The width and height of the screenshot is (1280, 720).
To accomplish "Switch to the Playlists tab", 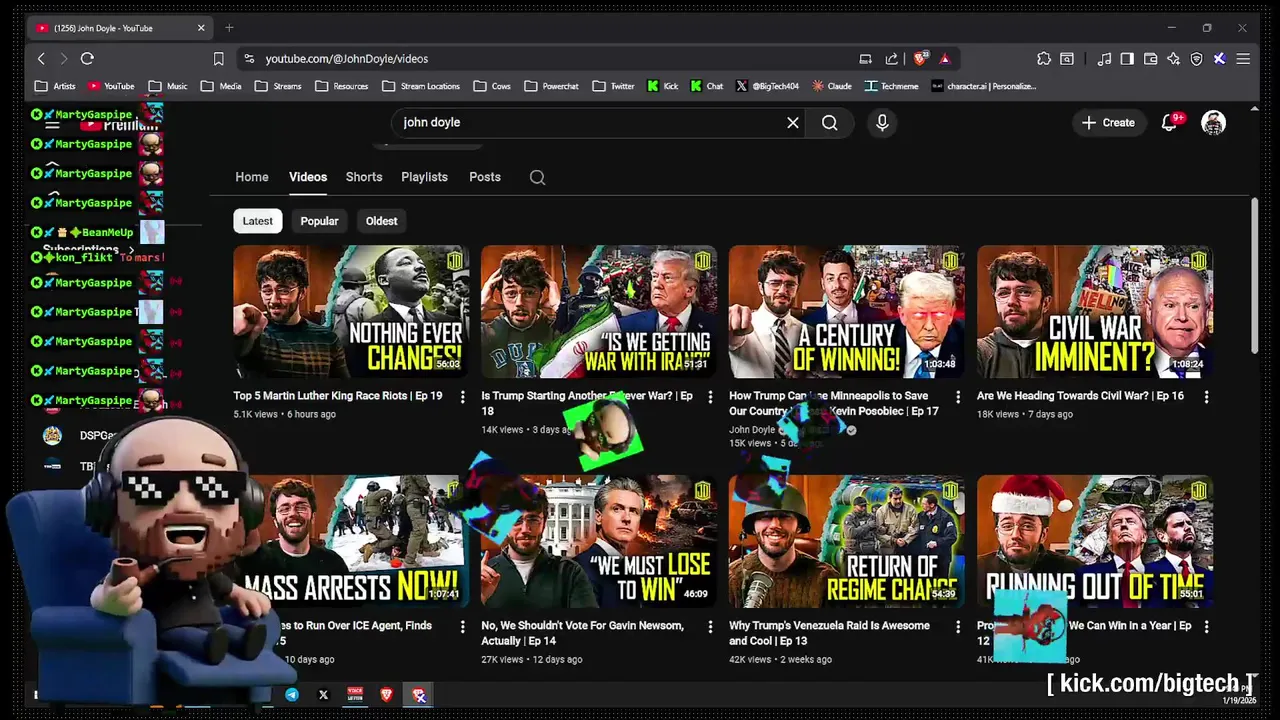I will coord(424,177).
